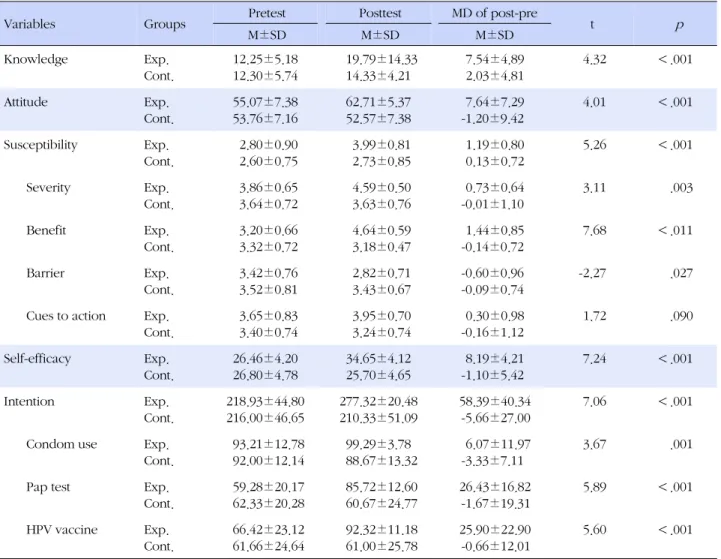This screenshot has height=559, width=721.
Task: Click t value -2.27
Action: [x=592, y=273]
